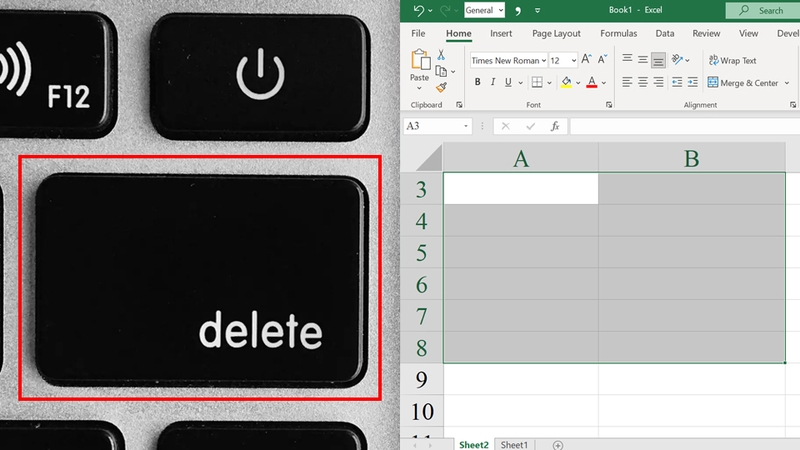Toggle Italic formatting
This screenshot has height=450, width=800.
(x=493, y=82)
